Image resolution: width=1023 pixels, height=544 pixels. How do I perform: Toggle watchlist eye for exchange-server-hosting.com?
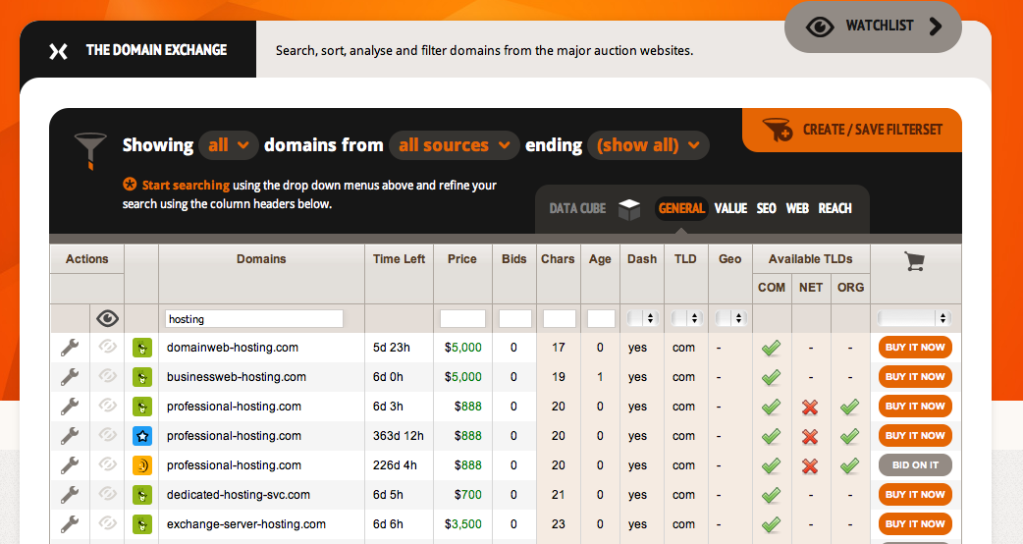tap(107, 522)
